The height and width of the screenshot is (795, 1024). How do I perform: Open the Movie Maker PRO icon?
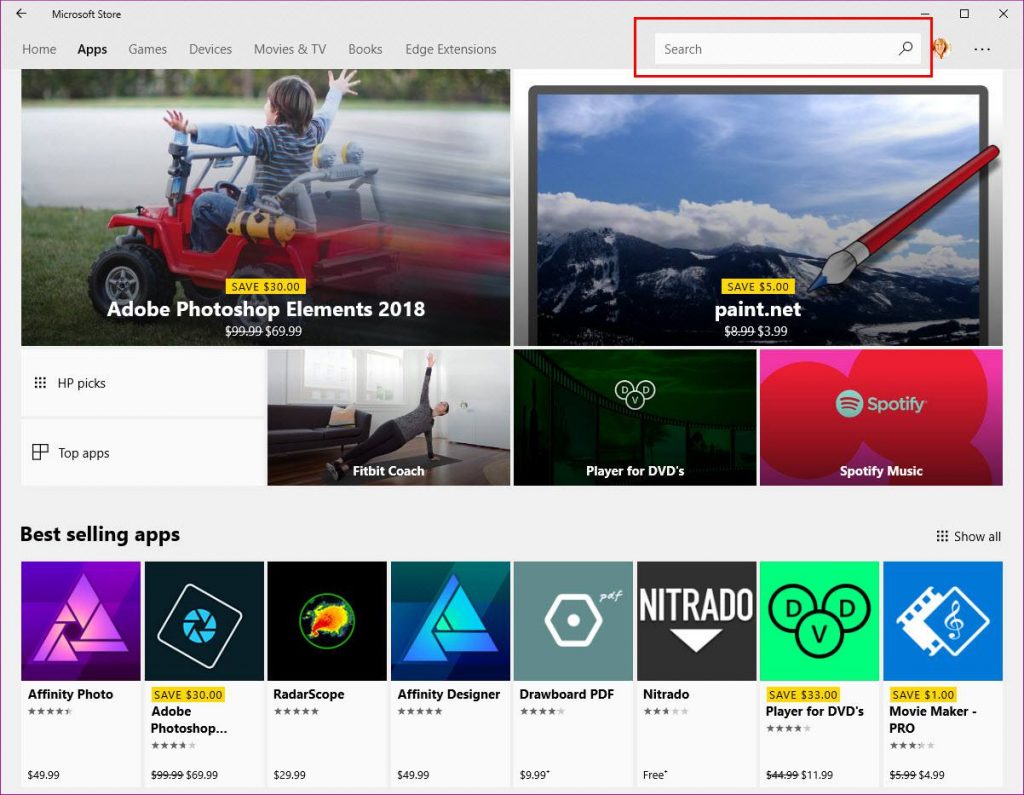[x=943, y=621]
